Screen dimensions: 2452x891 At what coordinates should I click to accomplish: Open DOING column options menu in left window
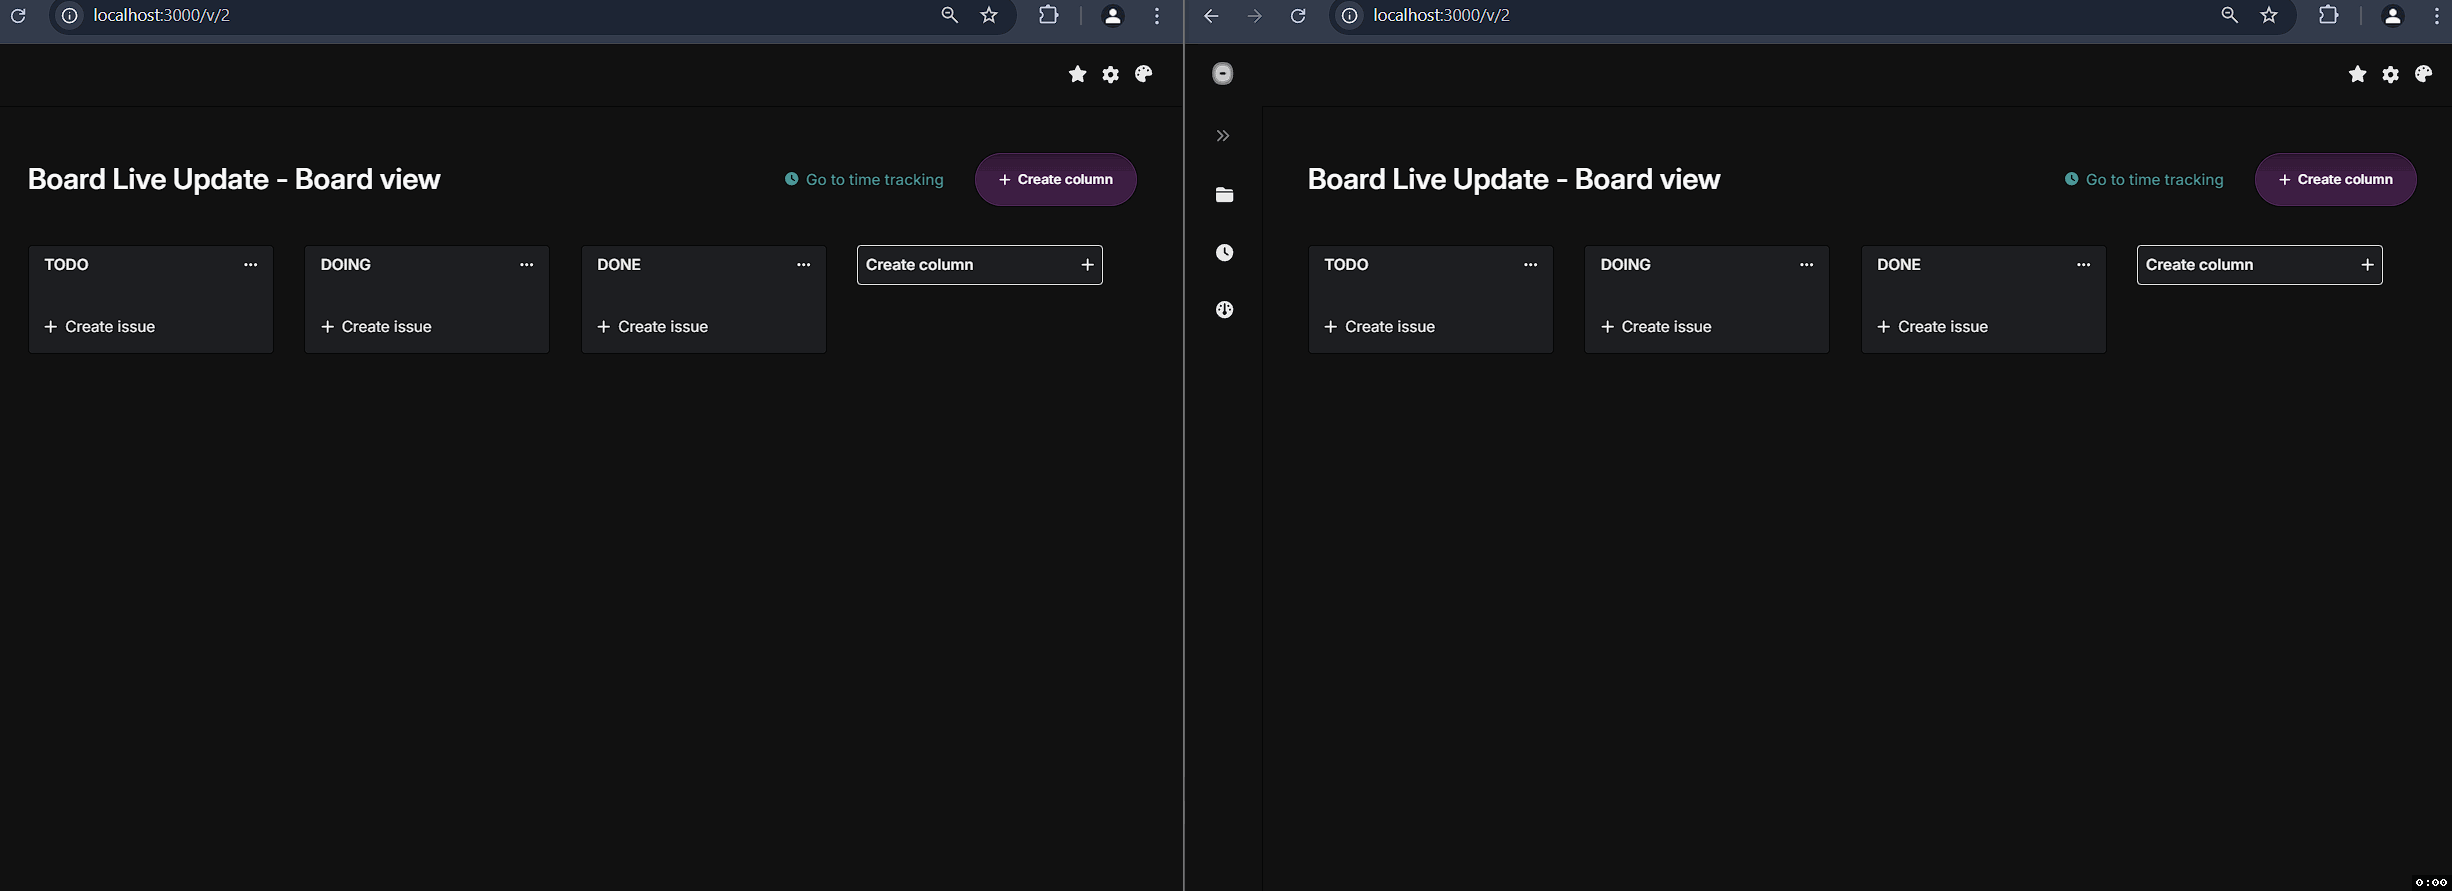[526, 265]
